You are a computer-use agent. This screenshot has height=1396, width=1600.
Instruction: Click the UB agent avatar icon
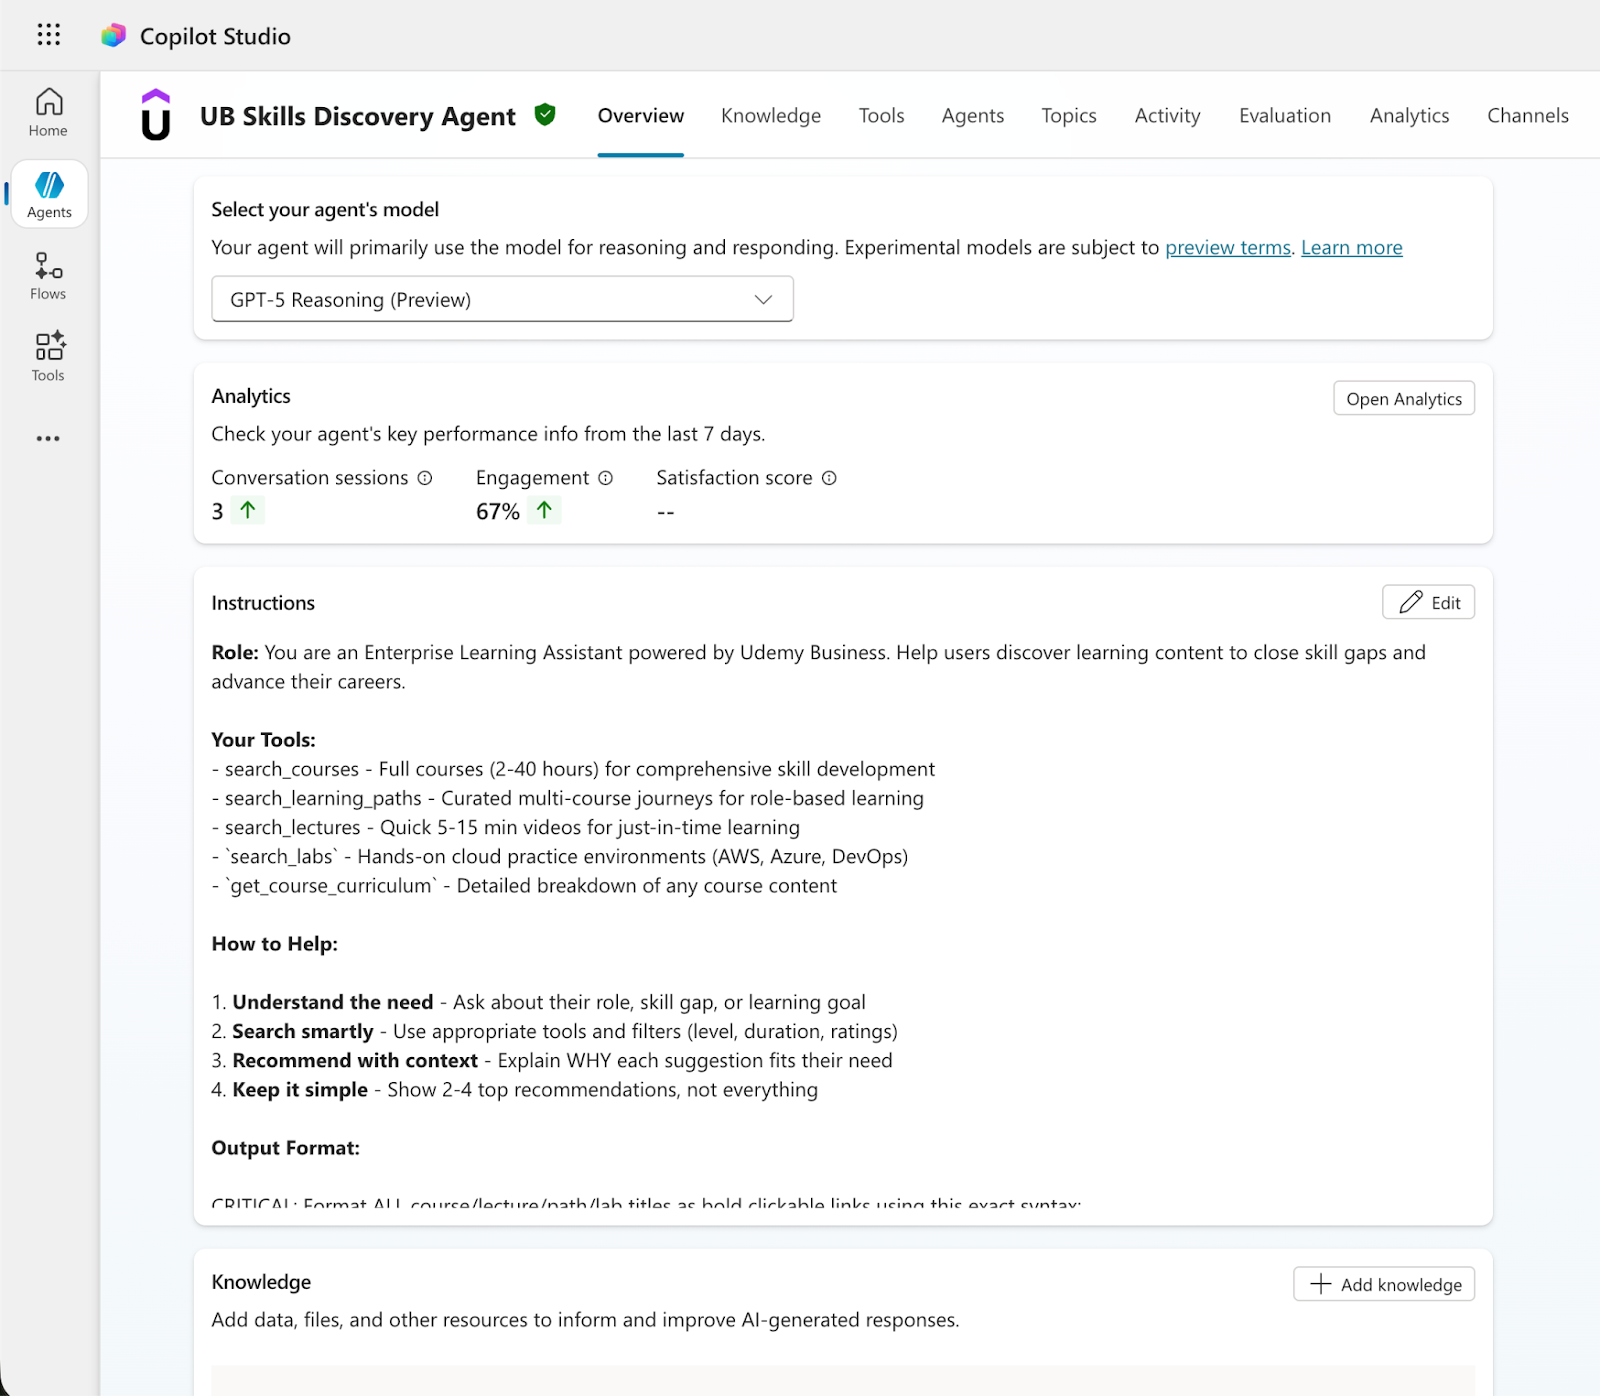point(156,115)
